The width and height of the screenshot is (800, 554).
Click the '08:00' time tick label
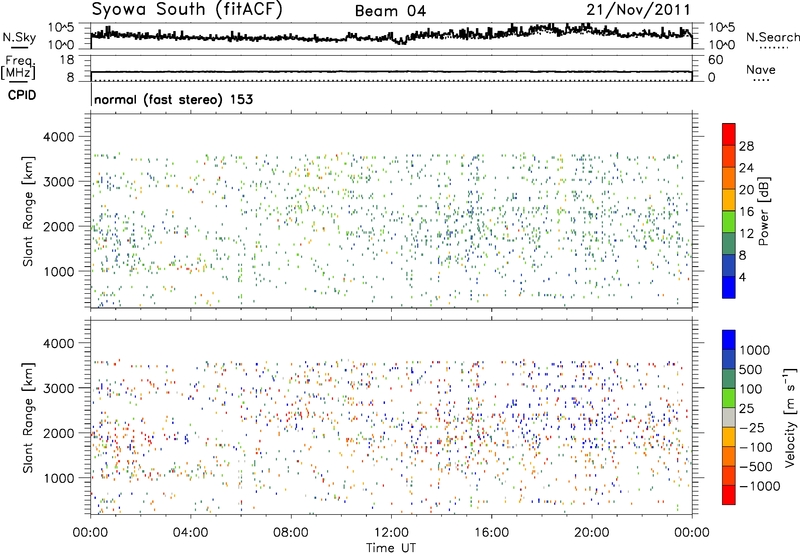click(x=291, y=533)
